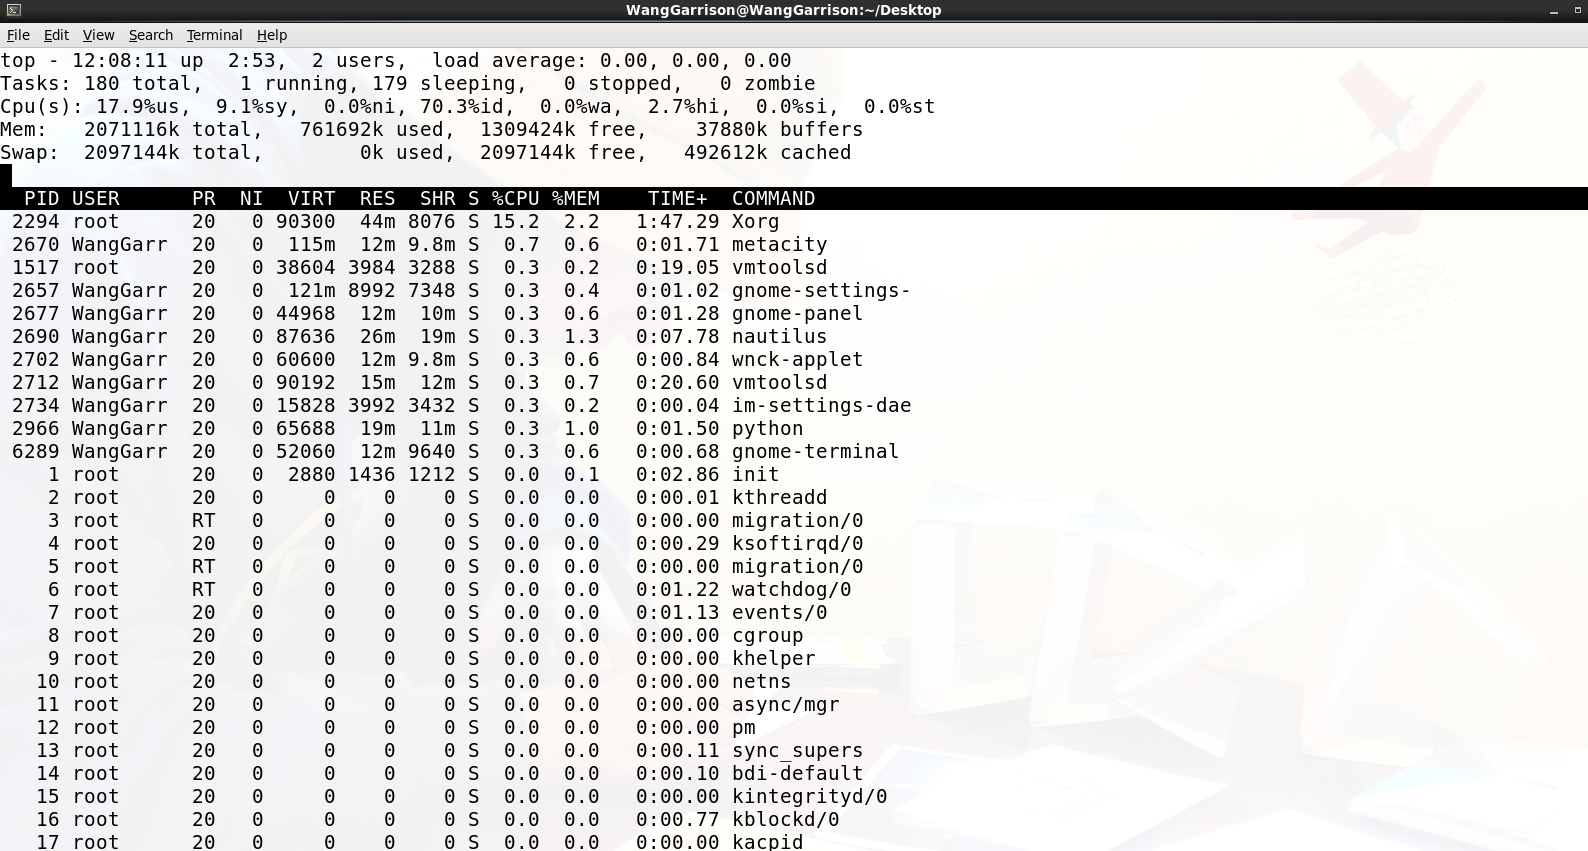Image resolution: width=1588 pixels, height=851 pixels.
Task: Select the gnome-terminal process name
Action: tap(816, 452)
